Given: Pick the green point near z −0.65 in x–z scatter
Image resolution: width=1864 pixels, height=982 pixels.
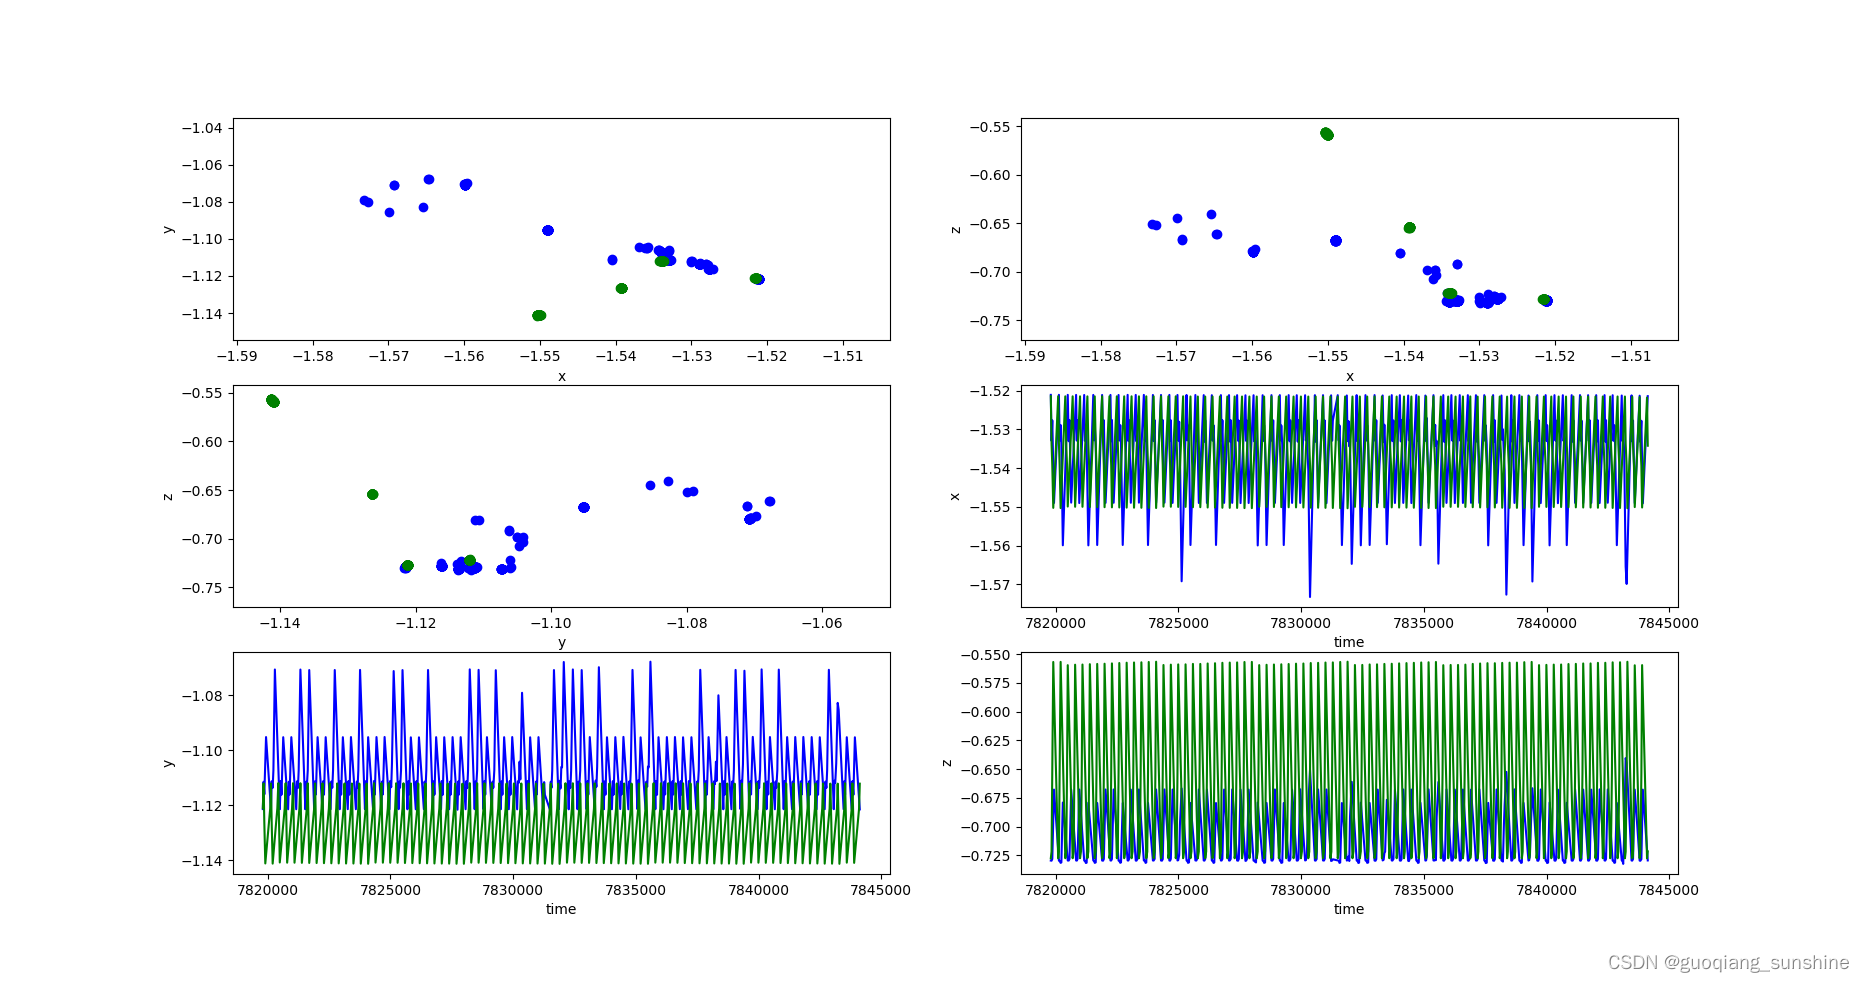Looking at the screenshot, I should (1410, 228).
